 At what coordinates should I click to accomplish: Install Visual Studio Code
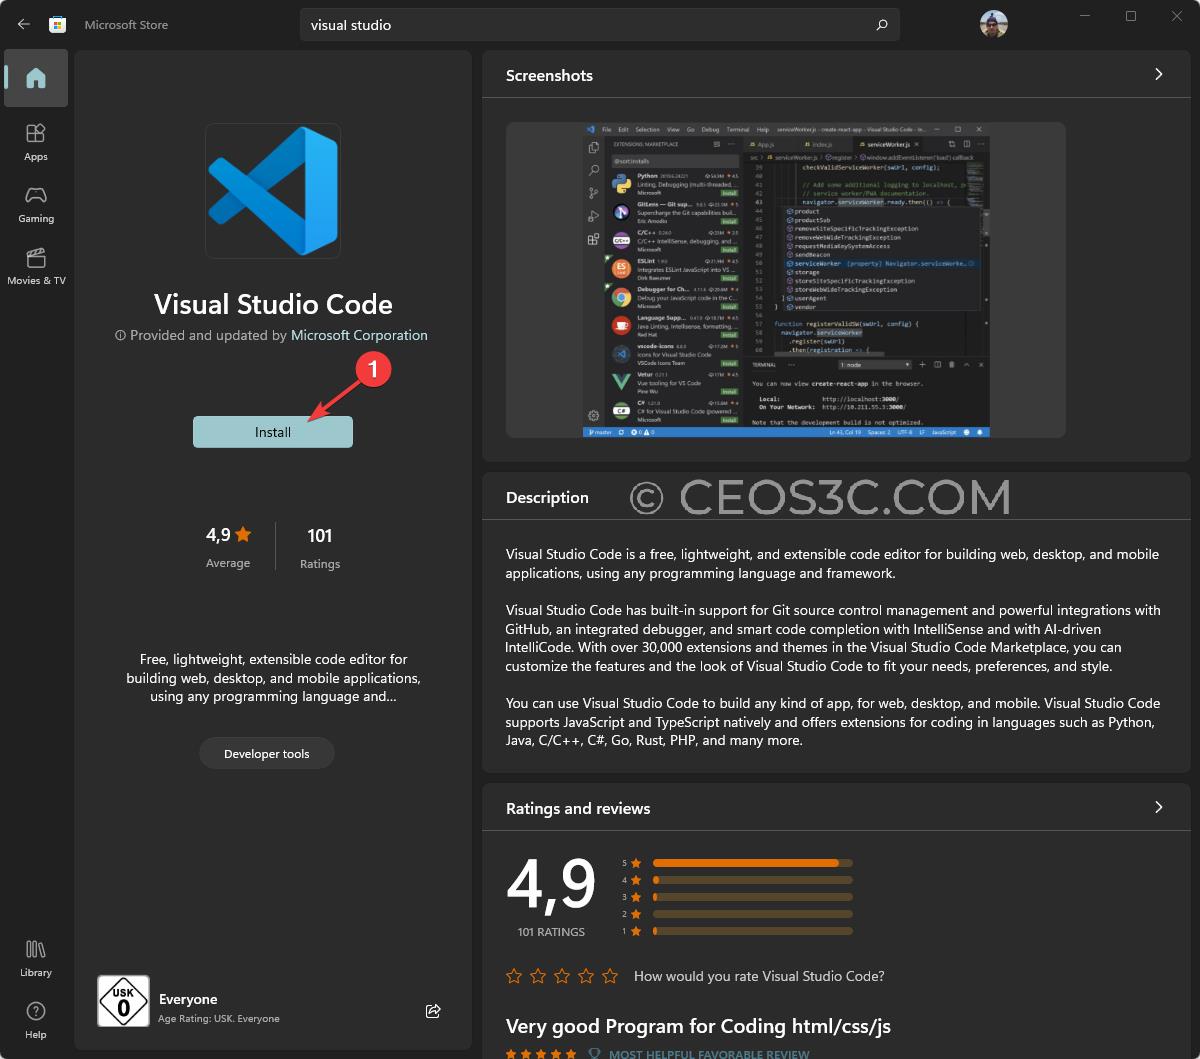tap(273, 432)
